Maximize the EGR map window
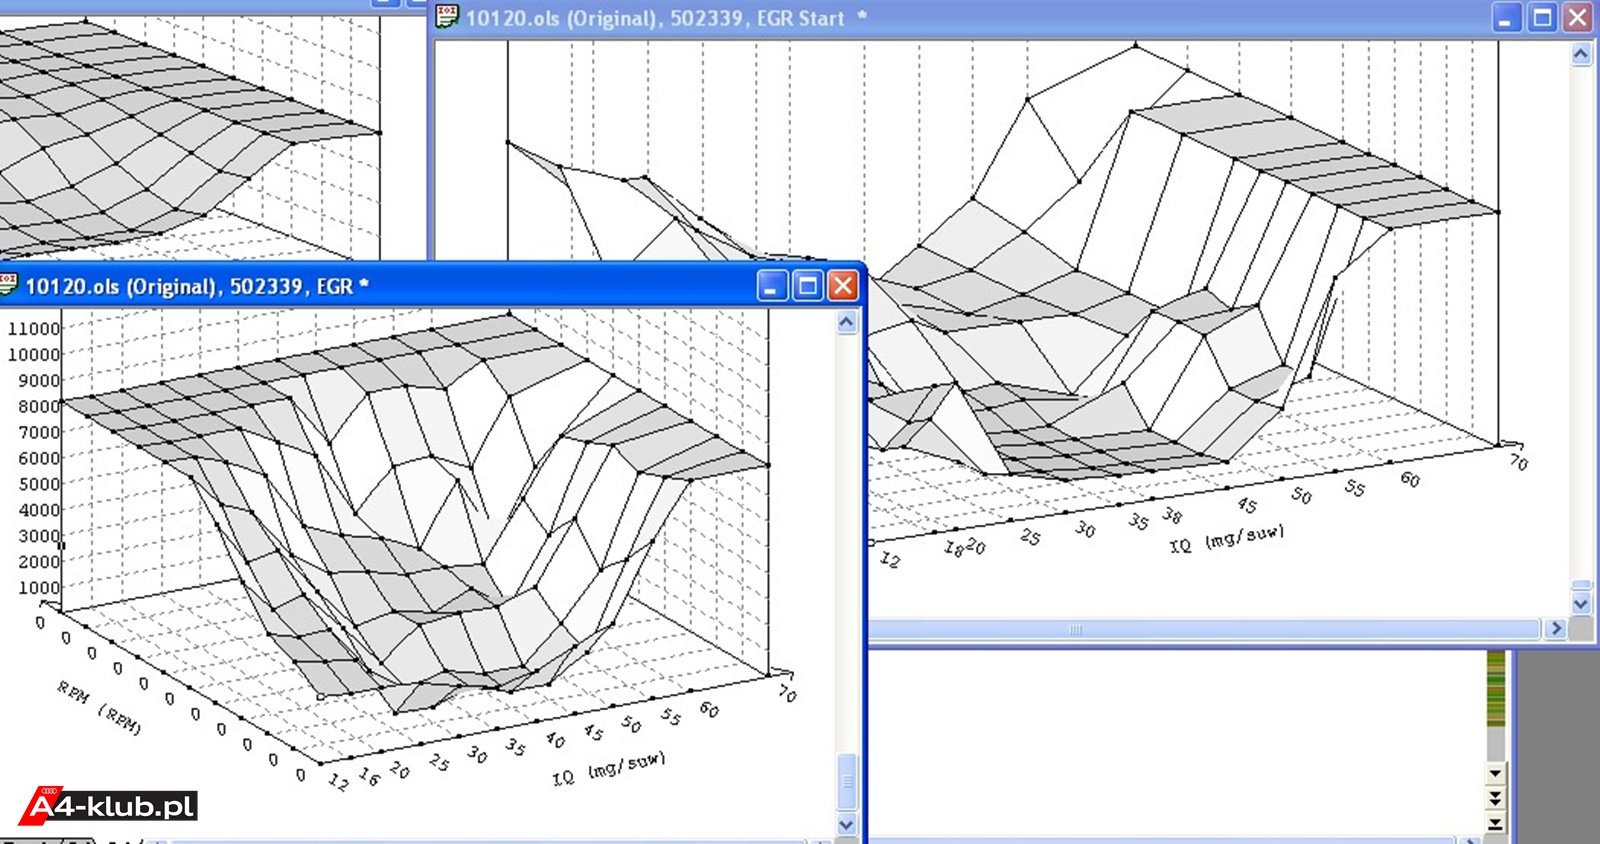The height and width of the screenshot is (844, 1600). 808,286
